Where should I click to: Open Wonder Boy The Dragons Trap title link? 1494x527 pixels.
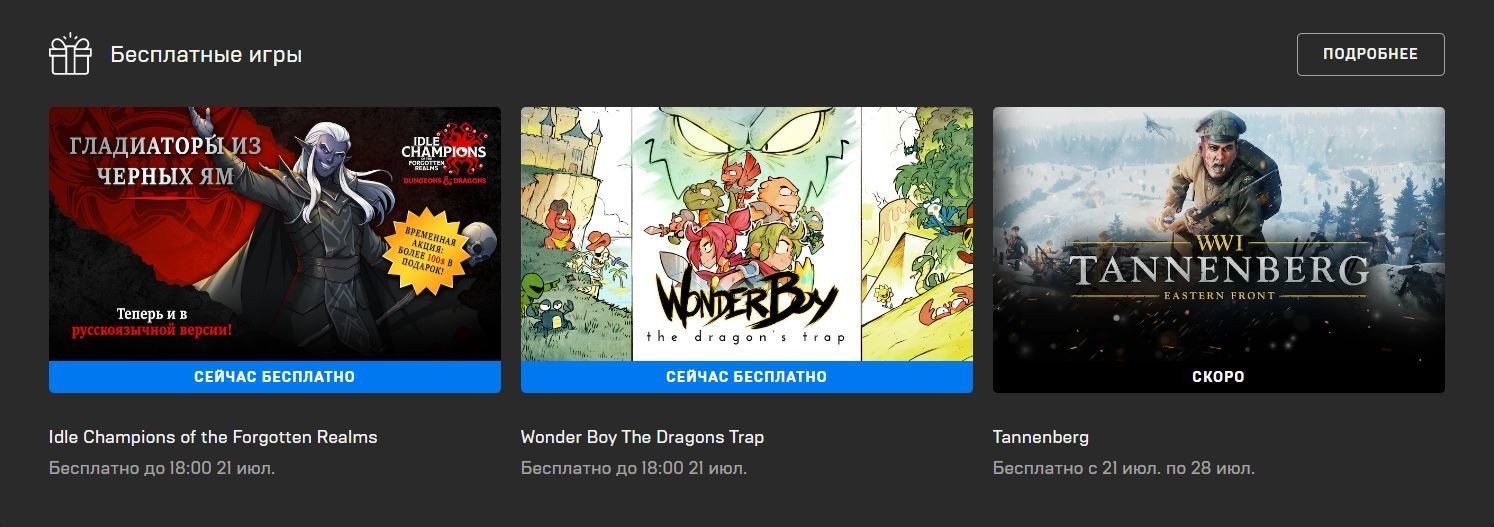click(642, 437)
